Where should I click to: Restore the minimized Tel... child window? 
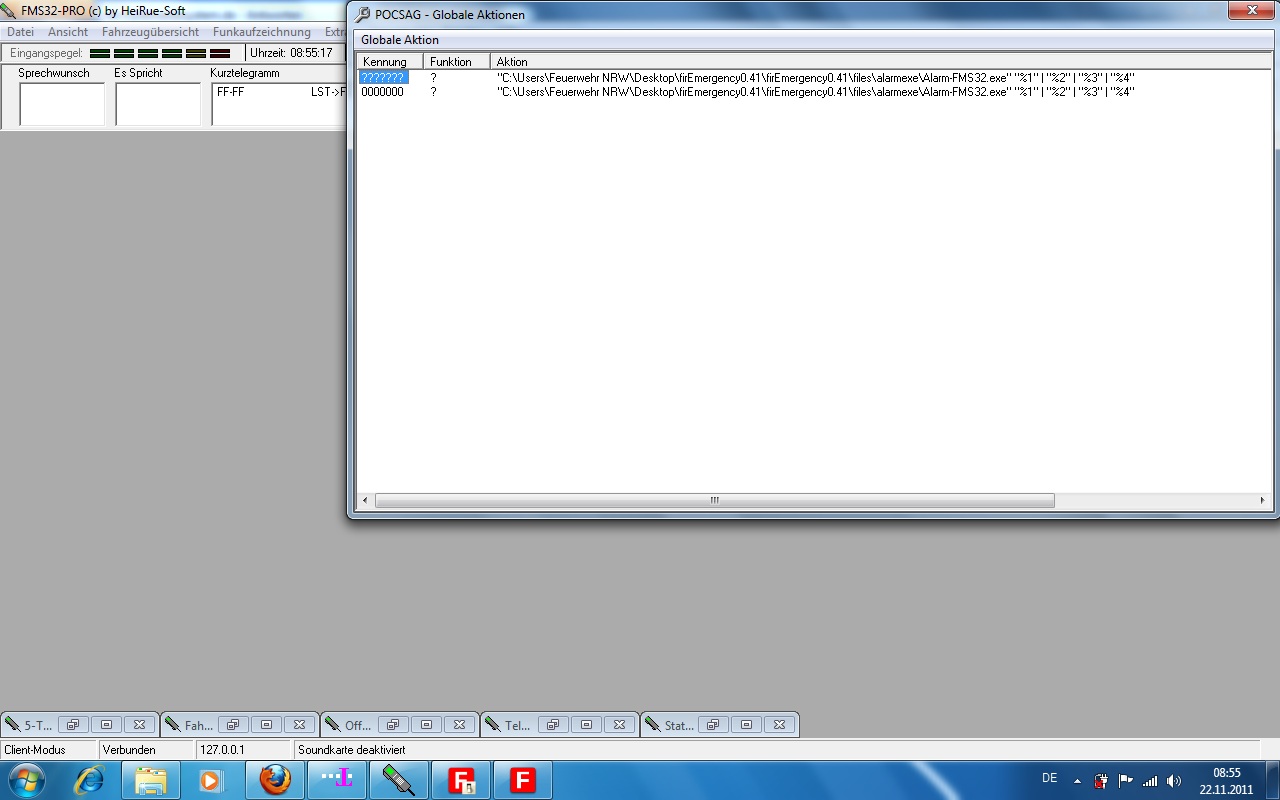[553, 725]
